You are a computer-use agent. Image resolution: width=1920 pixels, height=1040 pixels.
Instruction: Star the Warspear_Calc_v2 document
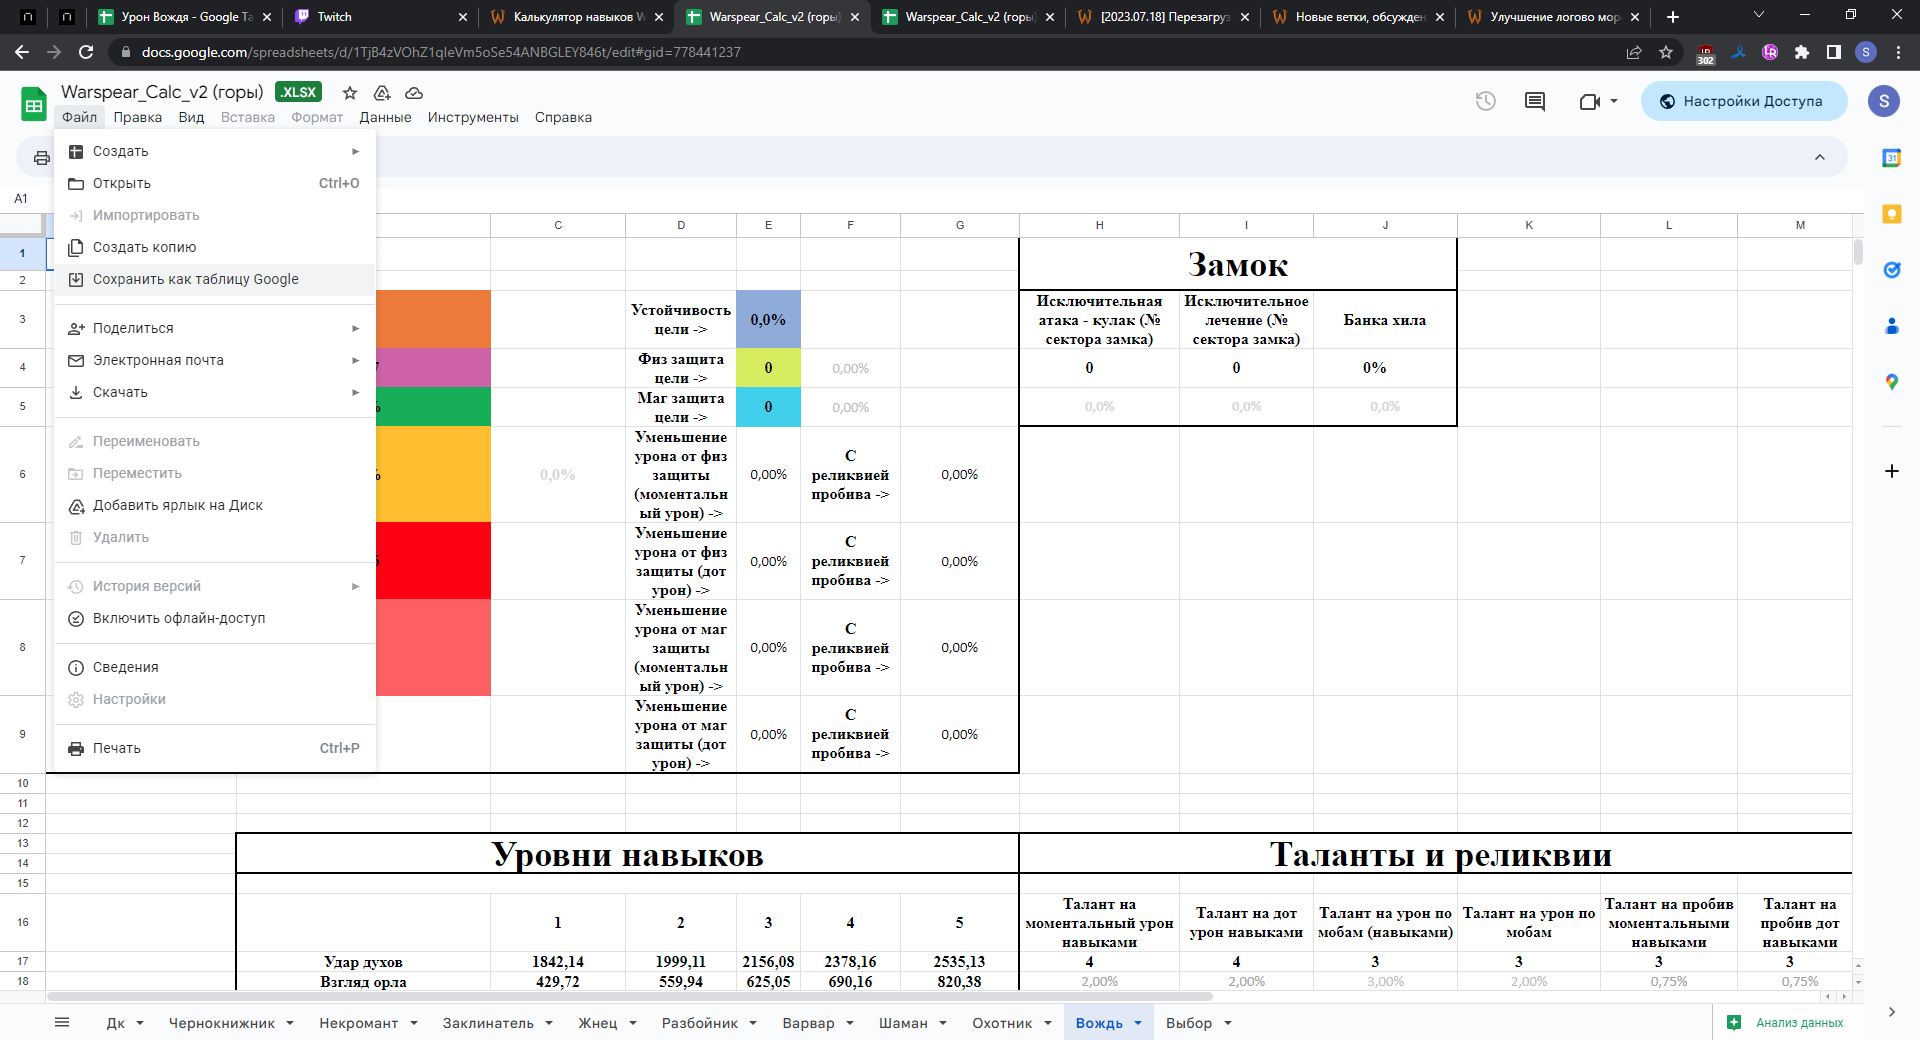pyautogui.click(x=350, y=93)
